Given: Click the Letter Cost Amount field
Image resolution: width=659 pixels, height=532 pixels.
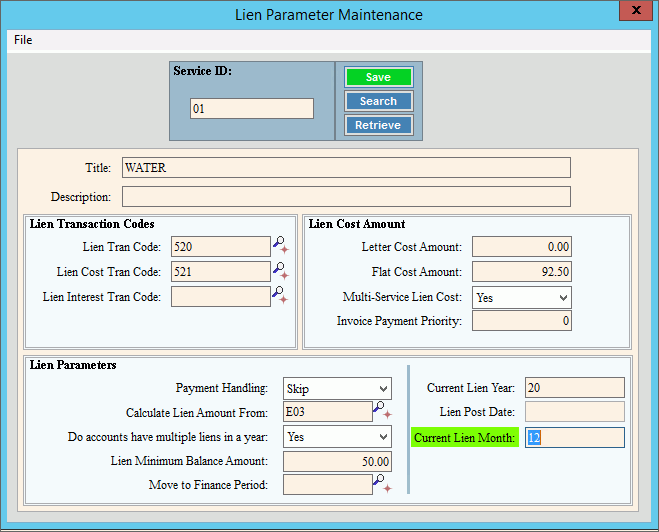Looking at the screenshot, I should click(x=522, y=246).
